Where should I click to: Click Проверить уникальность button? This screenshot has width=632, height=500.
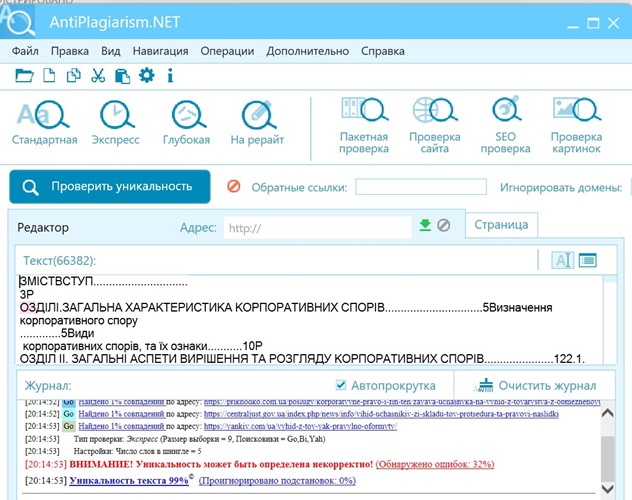(x=110, y=187)
